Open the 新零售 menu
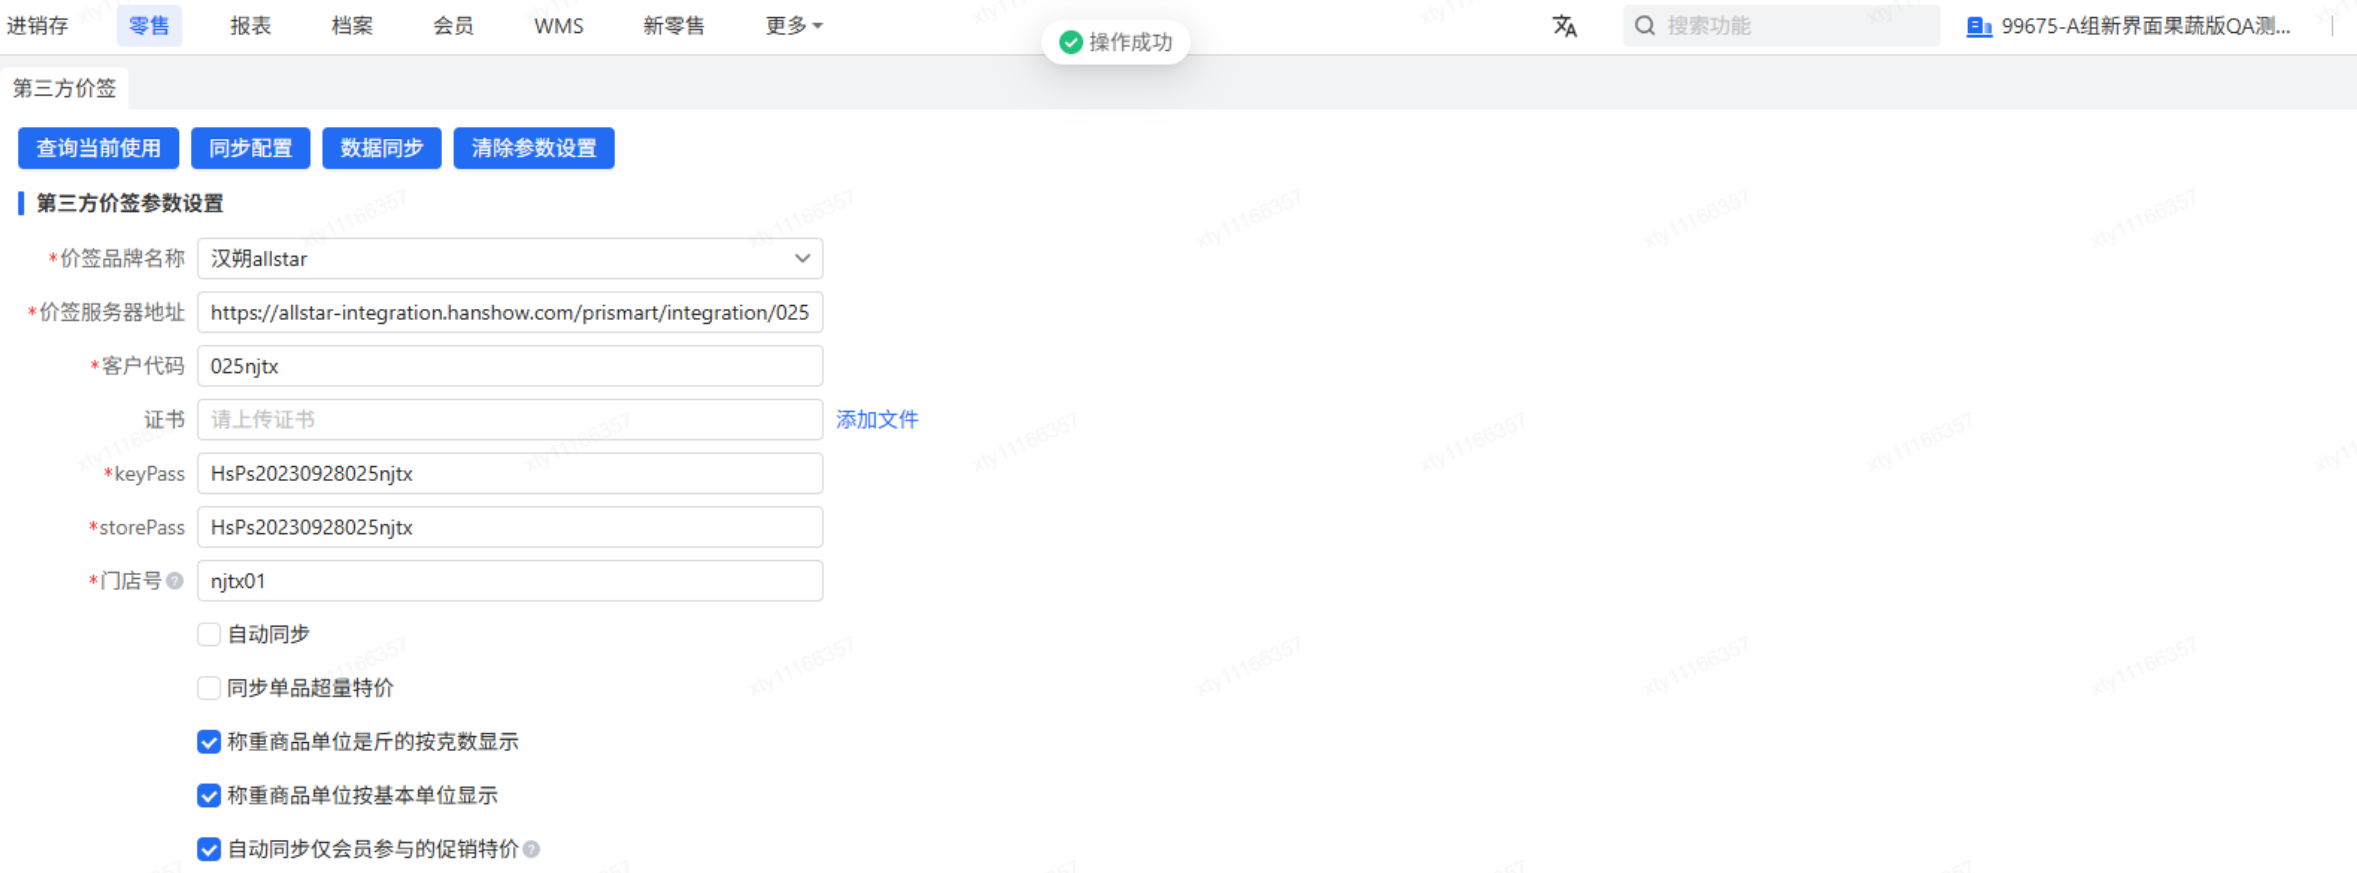This screenshot has width=2357, height=873. pos(674,26)
